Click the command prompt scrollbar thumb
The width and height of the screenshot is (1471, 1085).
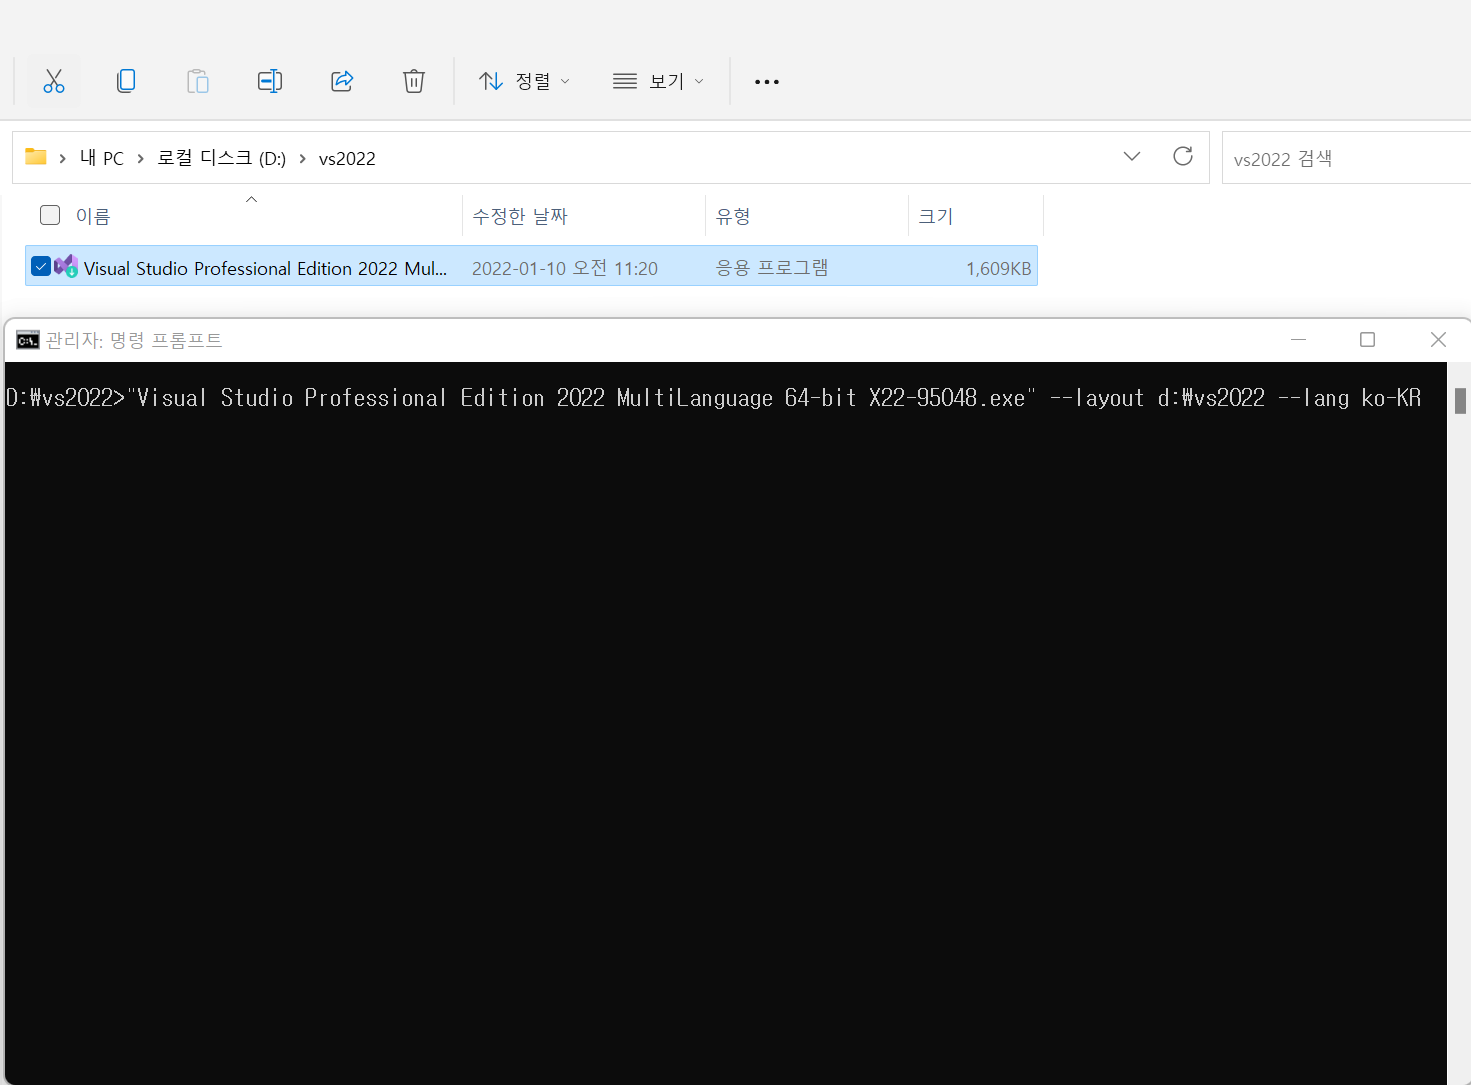1460,401
